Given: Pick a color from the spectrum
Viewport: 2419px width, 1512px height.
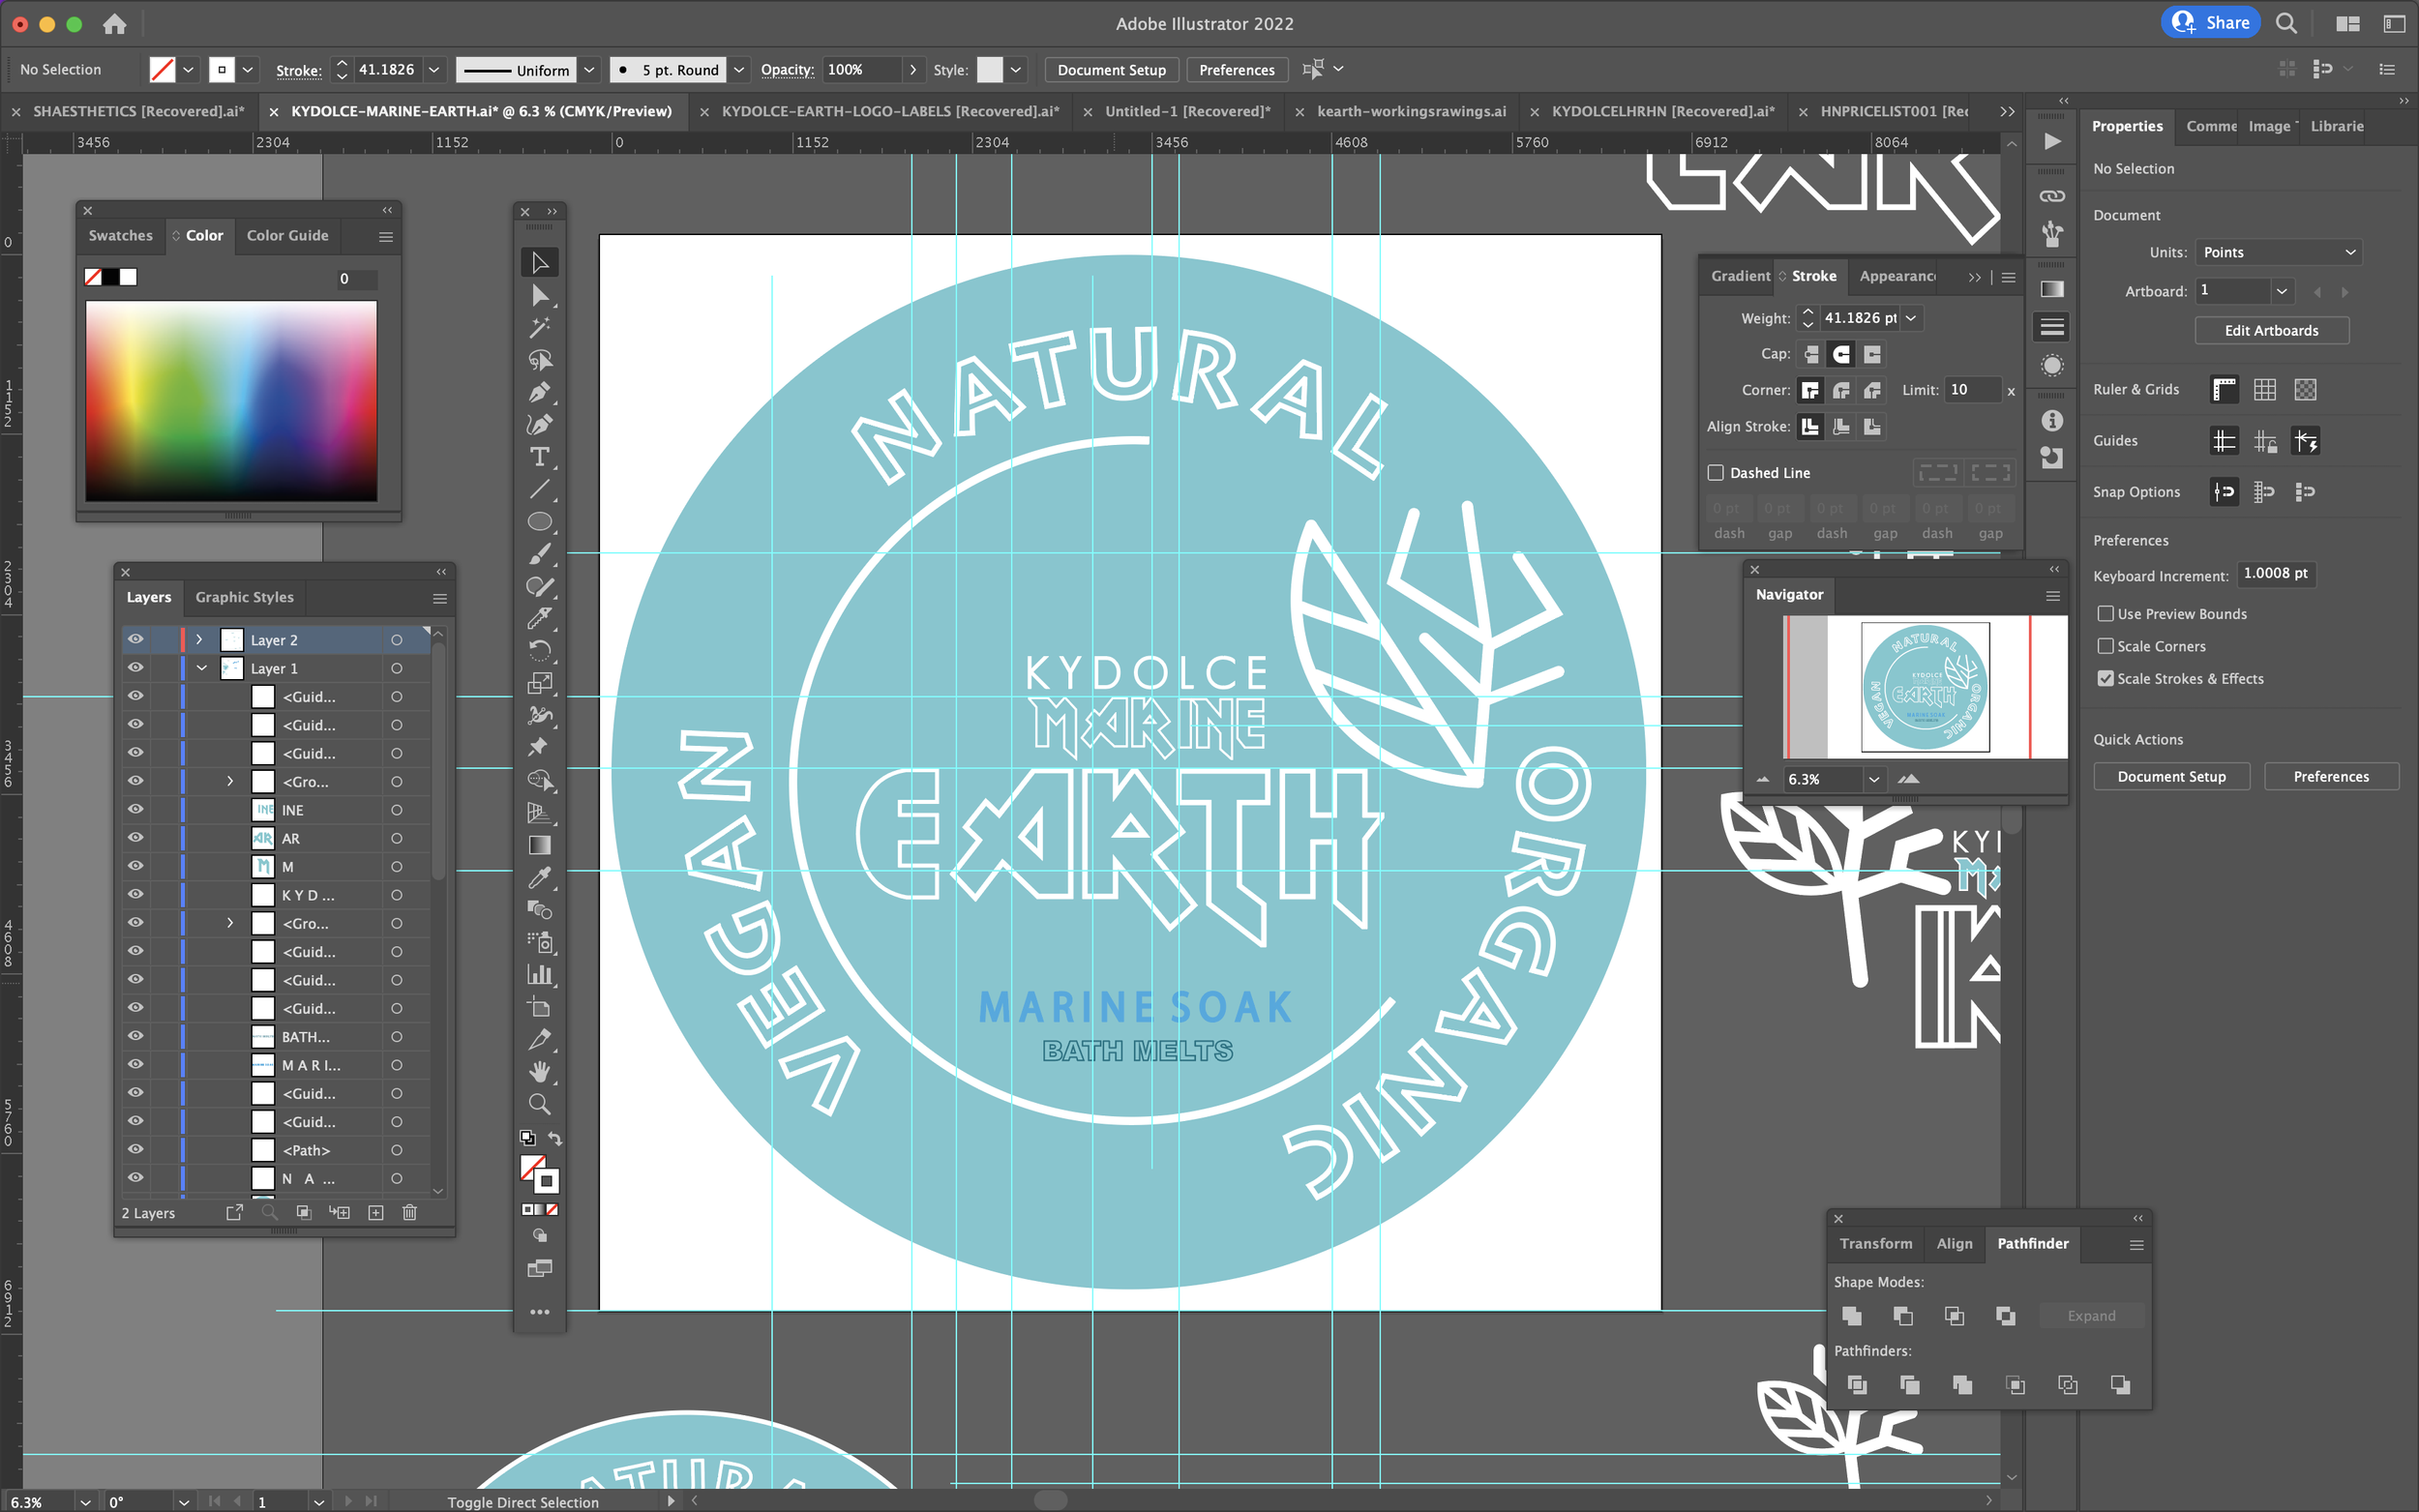Looking at the screenshot, I should coord(231,401).
